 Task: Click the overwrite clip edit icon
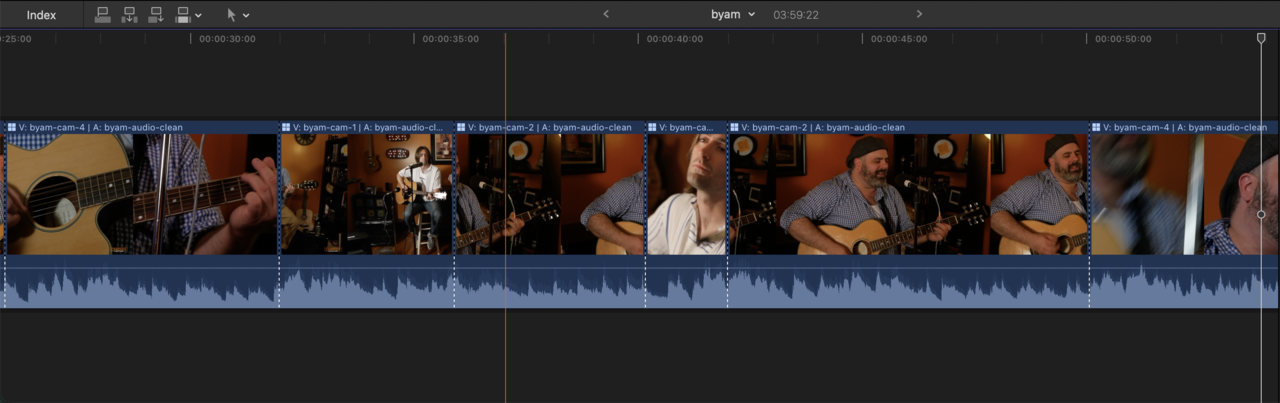pyautogui.click(x=183, y=15)
